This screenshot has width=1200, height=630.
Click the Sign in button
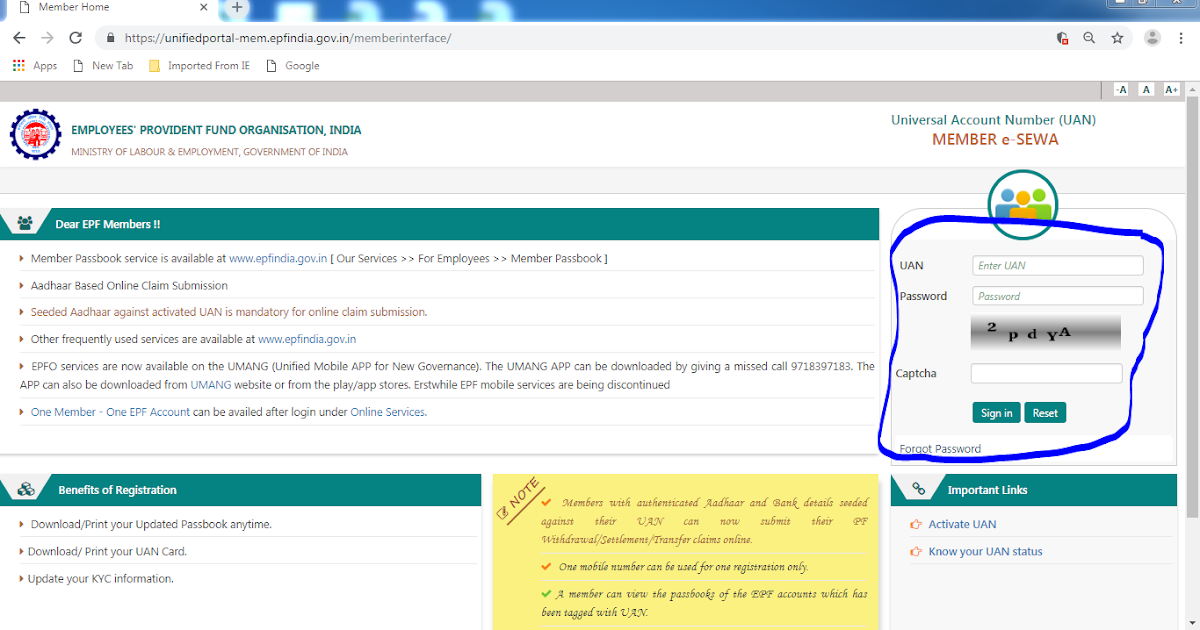pyautogui.click(x=996, y=412)
